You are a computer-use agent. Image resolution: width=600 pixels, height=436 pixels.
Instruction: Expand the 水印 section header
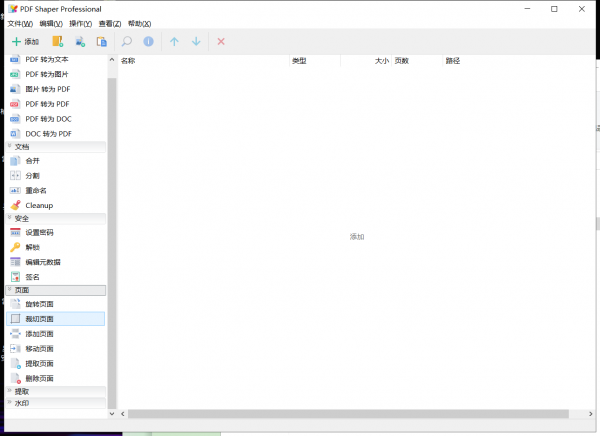tap(56, 403)
